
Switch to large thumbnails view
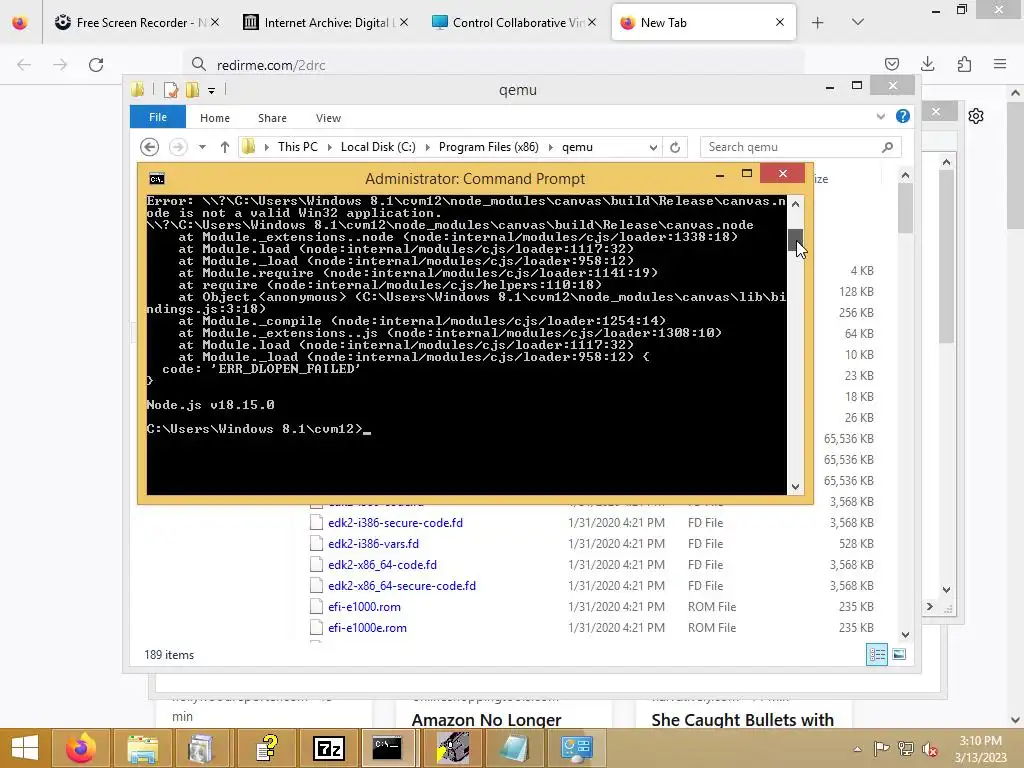pos(899,654)
